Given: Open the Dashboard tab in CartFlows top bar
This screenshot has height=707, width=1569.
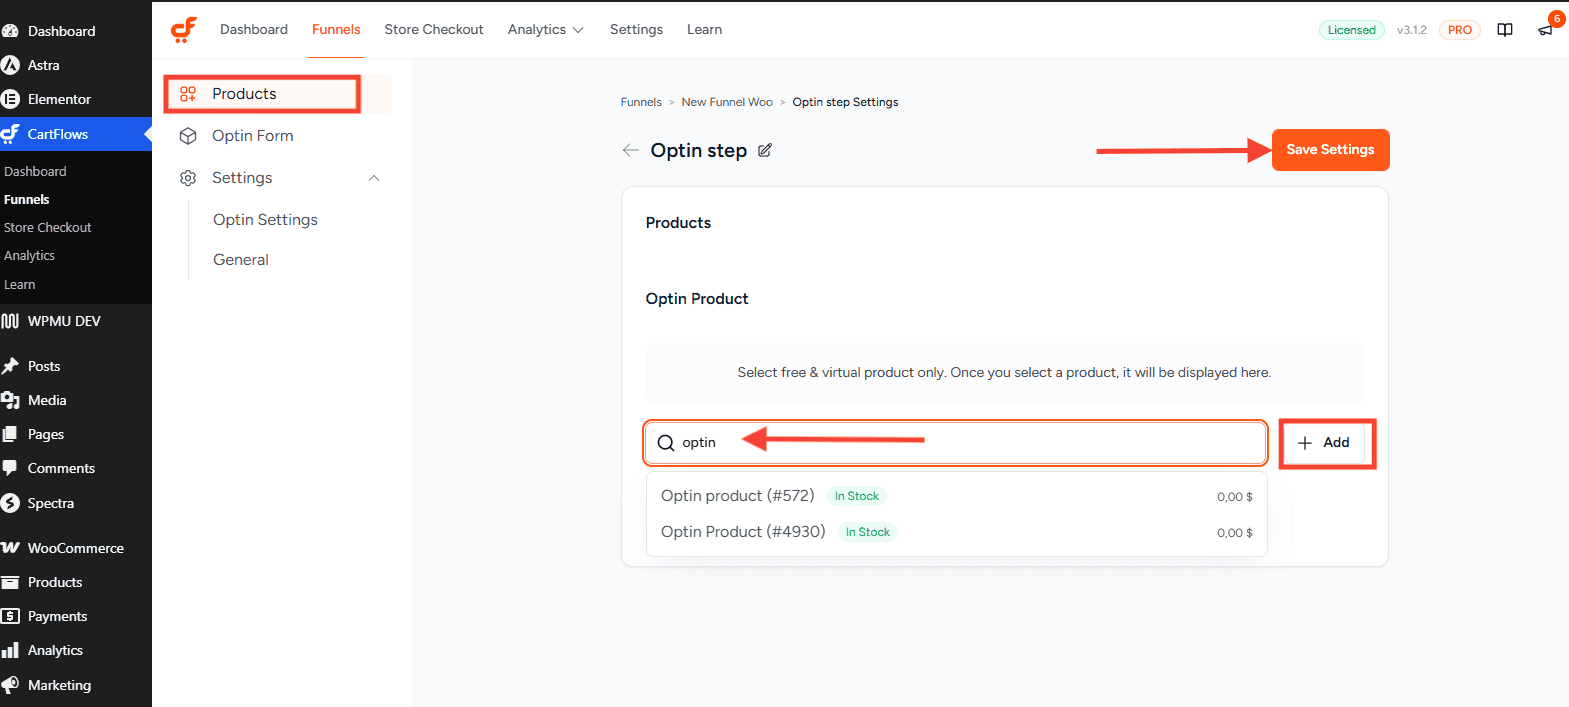Looking at the screenshot, I should (254, 30).
